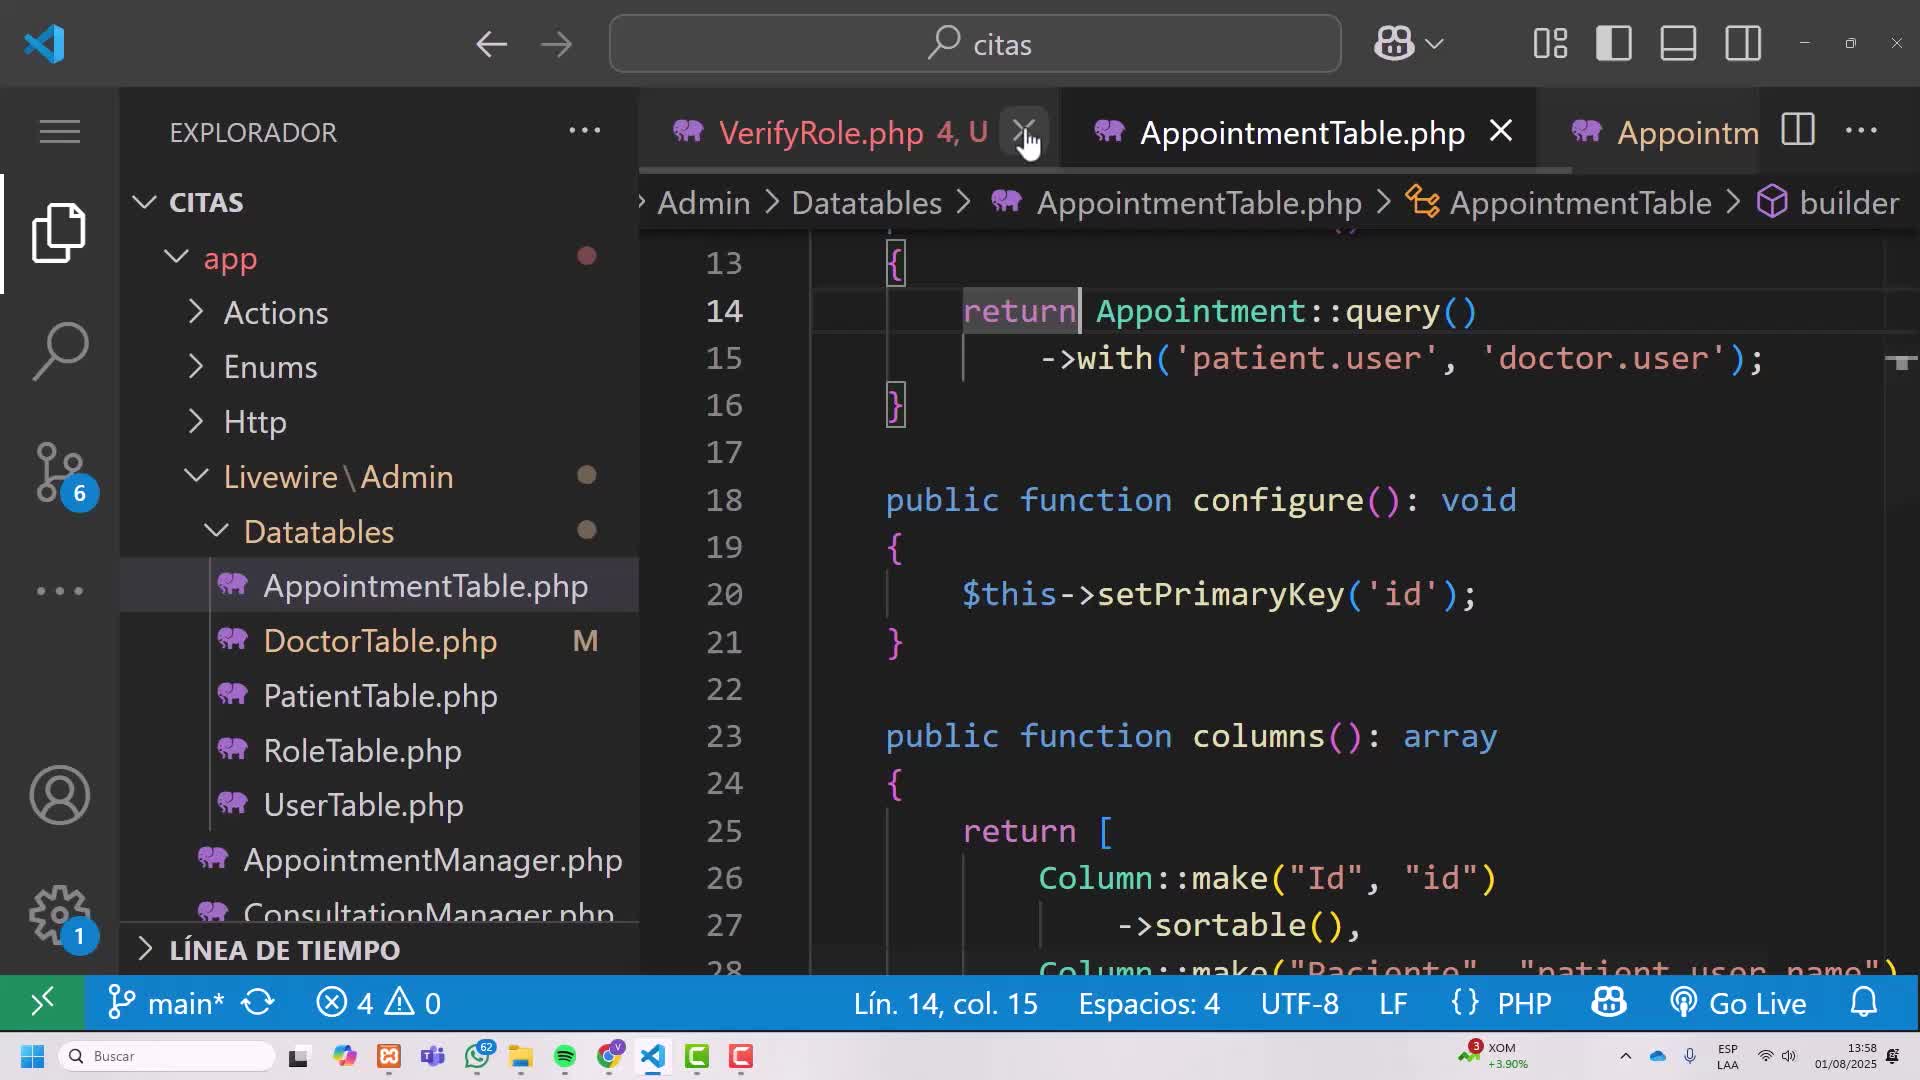
Task: Open Copilot status icon in status bar
Action: (x=1609, y=1003)
